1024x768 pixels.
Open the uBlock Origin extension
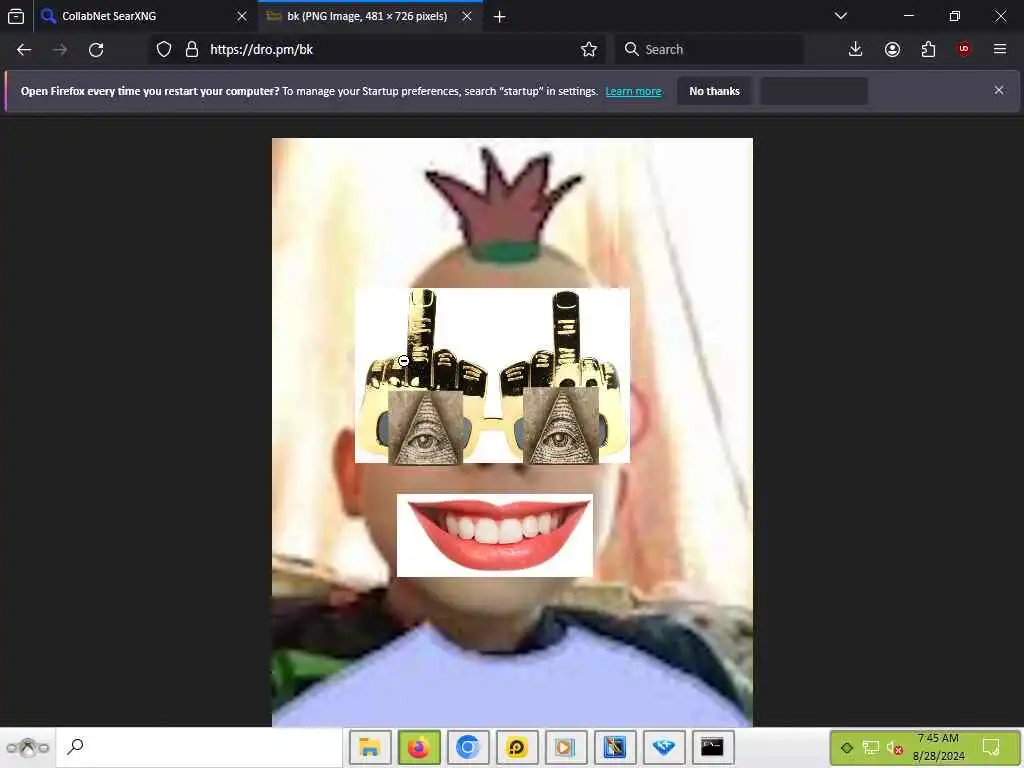(963, 50)
